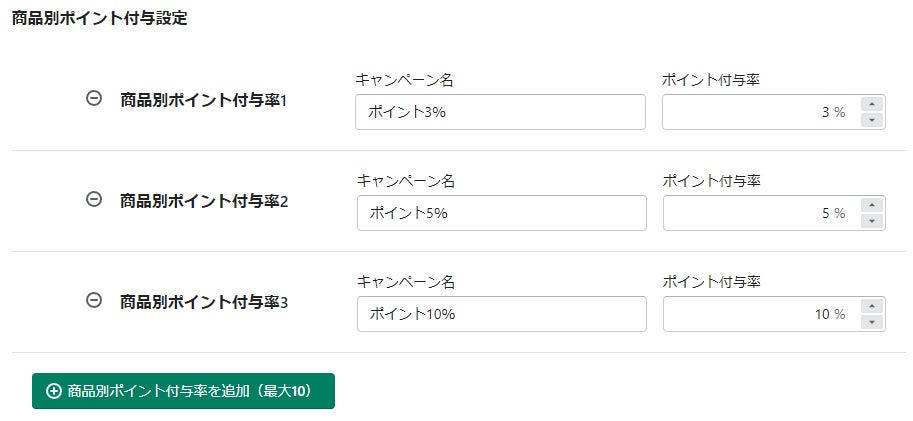Click the ポイント3% campaign name field
The height and width of the screenshot is (421, 913).
point(500,112)
